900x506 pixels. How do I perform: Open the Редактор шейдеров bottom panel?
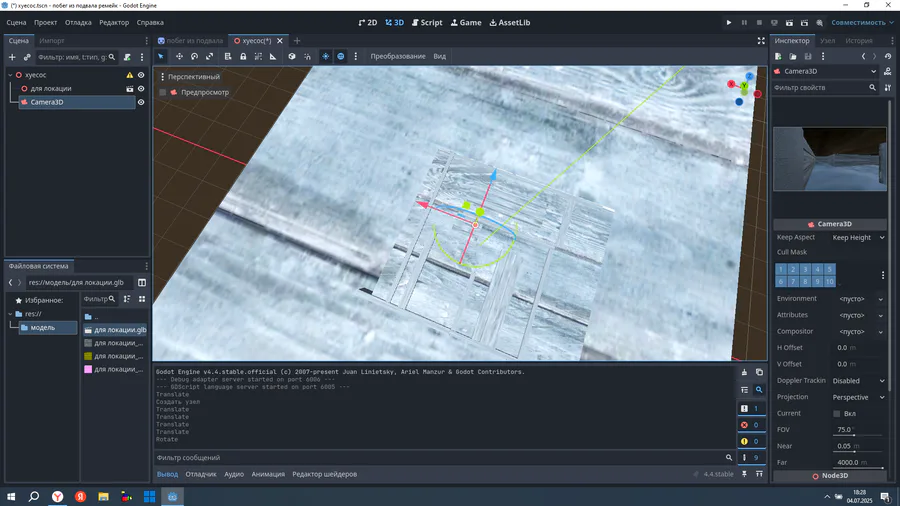coord(324,474)
